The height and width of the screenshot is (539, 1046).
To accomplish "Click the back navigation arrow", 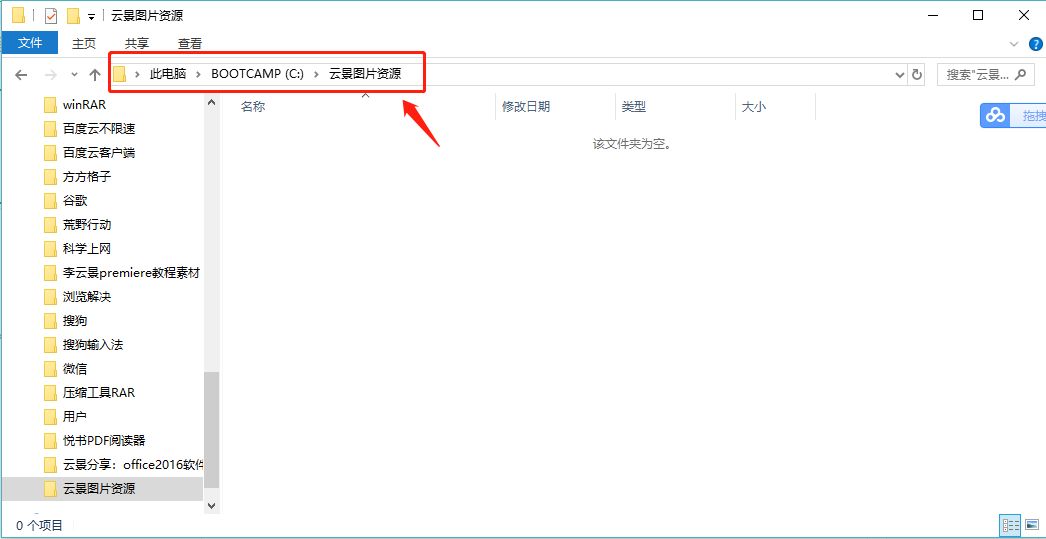I will 21,75.
